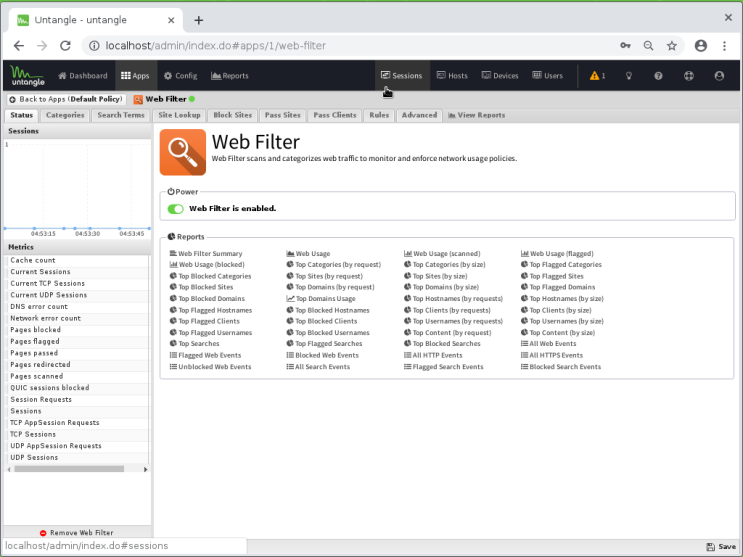Open the user account icon menu
Image resolution: width=743 pixels, height=557 pixels.
pyautogui.click(x=719, y=76)
